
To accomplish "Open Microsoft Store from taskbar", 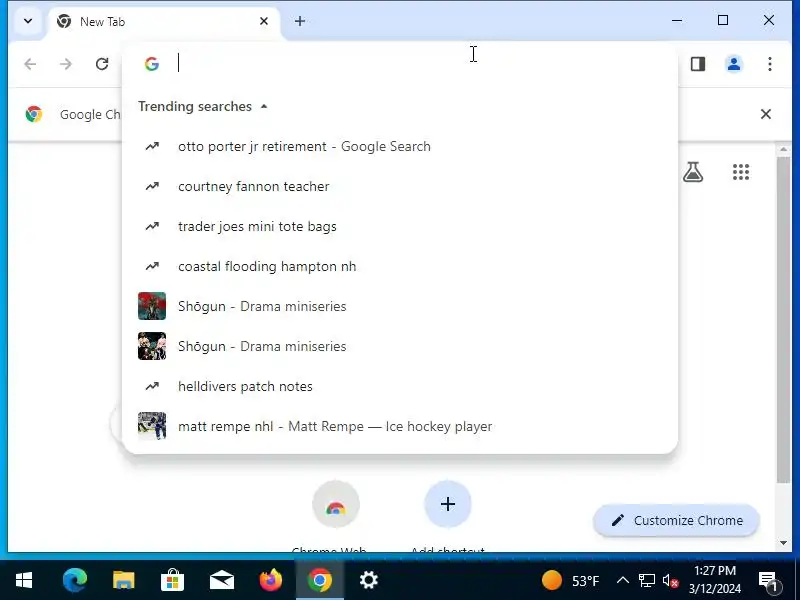I will (172, 580).
